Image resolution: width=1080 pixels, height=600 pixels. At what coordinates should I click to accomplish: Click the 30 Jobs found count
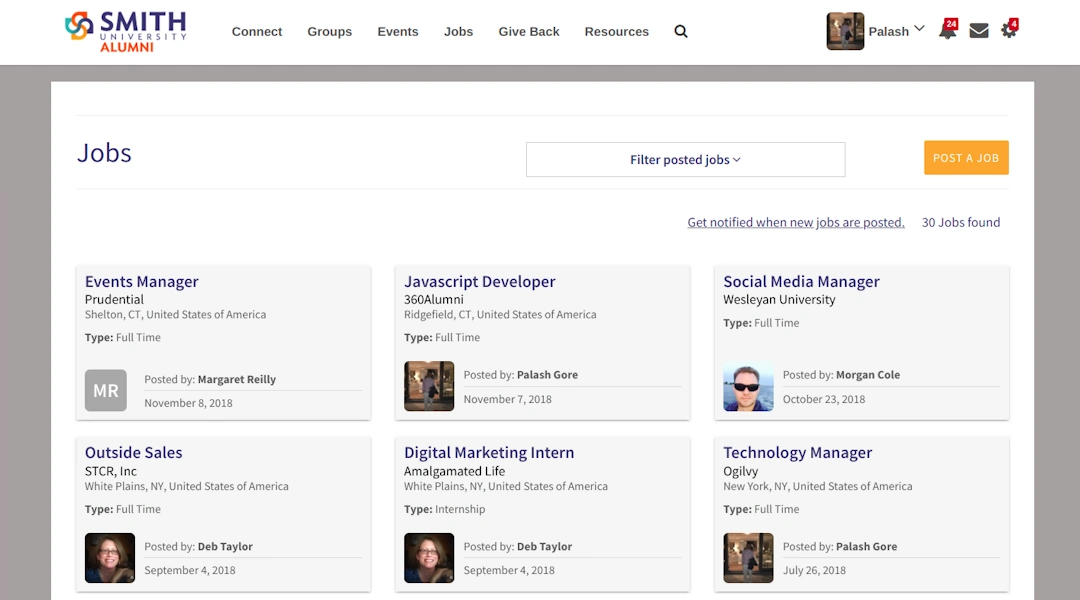coord(961,223)
